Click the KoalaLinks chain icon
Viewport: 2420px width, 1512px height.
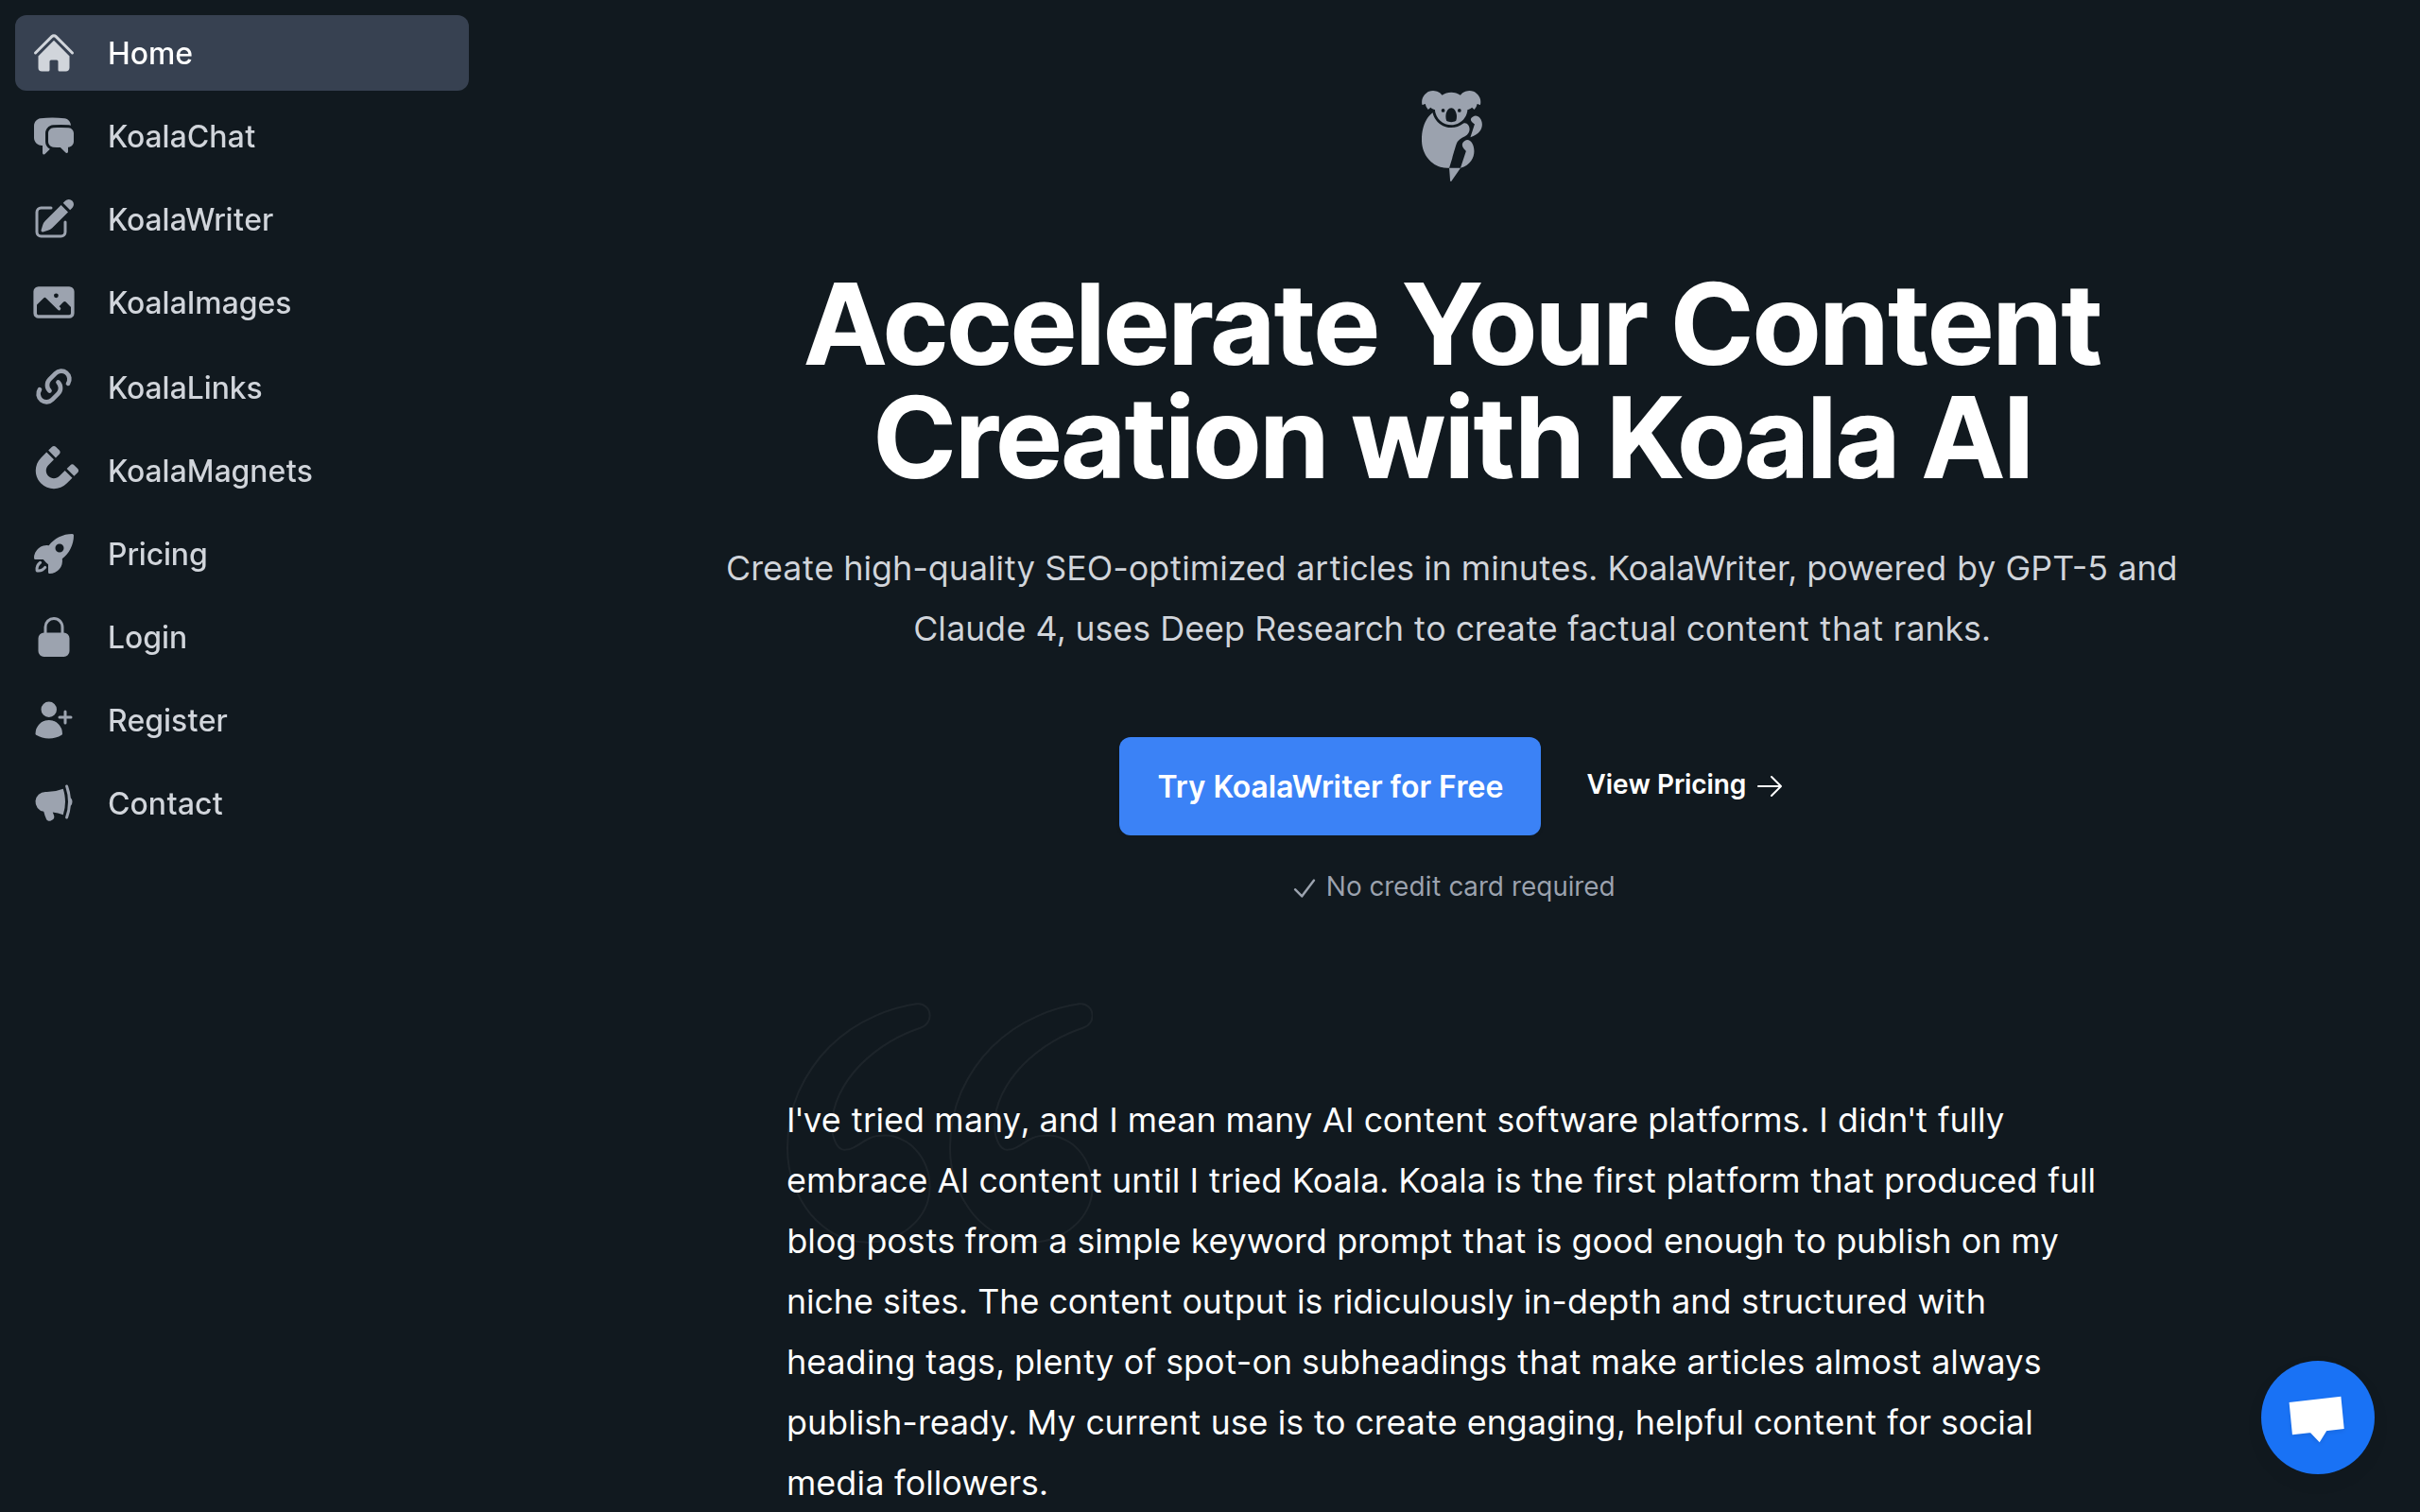(54, 387)
